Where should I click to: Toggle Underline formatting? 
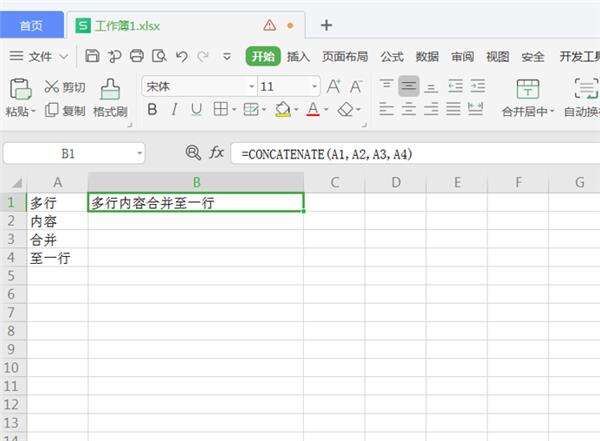[196, 110]
